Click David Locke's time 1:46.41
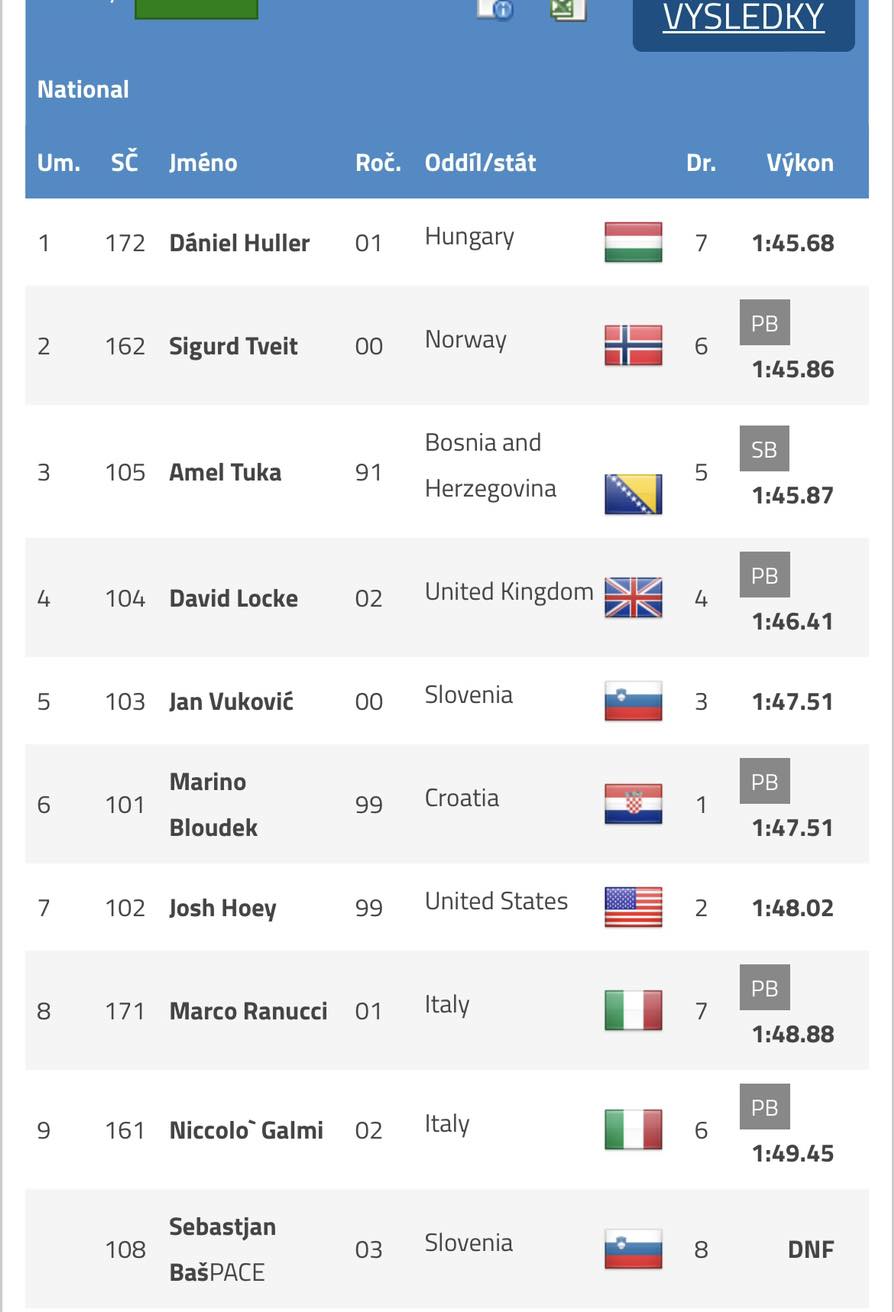 792,621
